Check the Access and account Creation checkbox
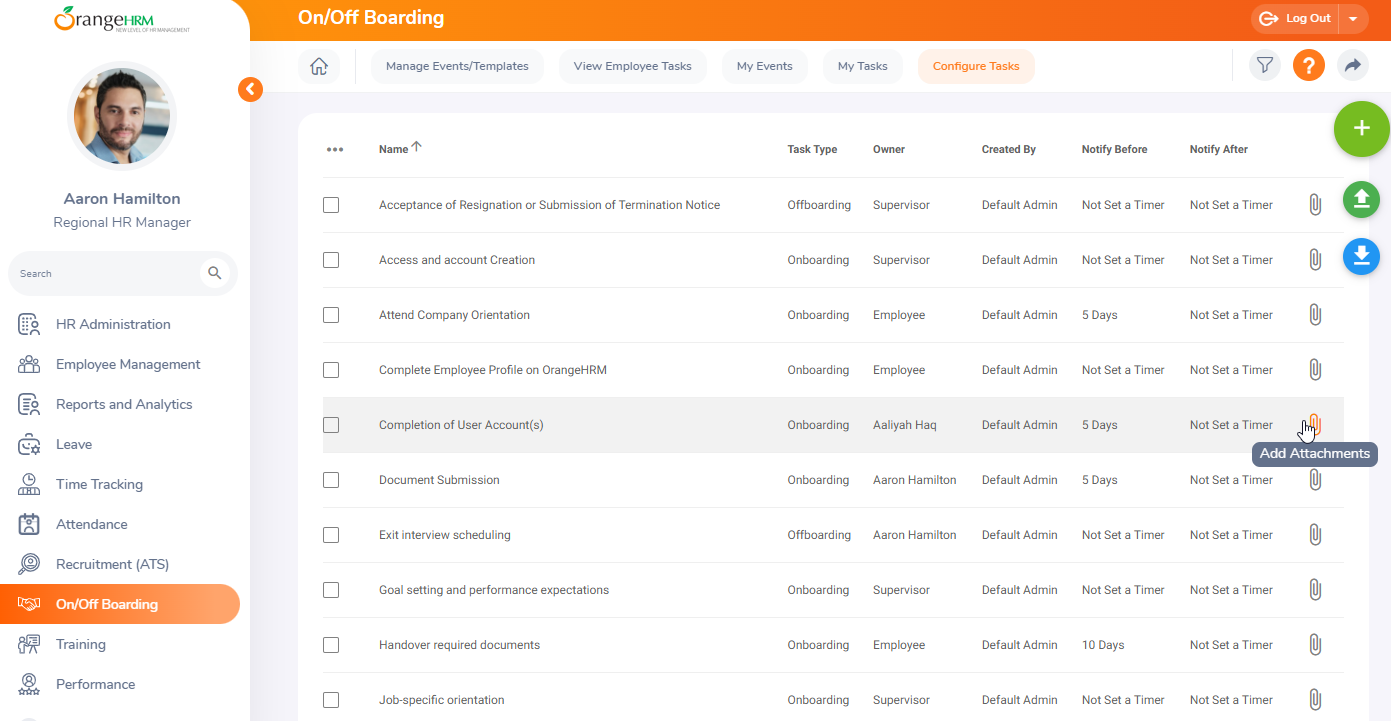The width and height of the screenshot is (1391, 721). [x=331, y=260]
